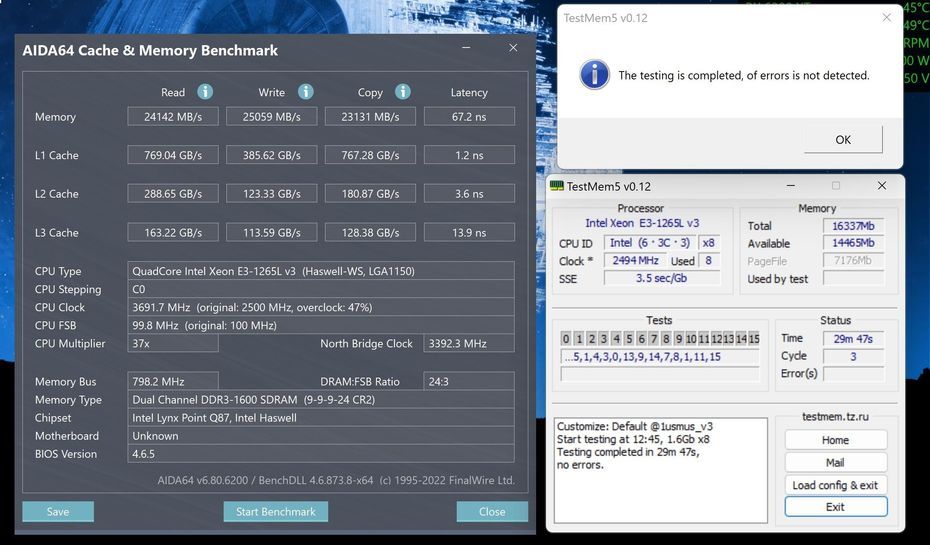The image size is (930, 545).
Task: Open the TestMem5 Home page button
Action: pos(835,440)
